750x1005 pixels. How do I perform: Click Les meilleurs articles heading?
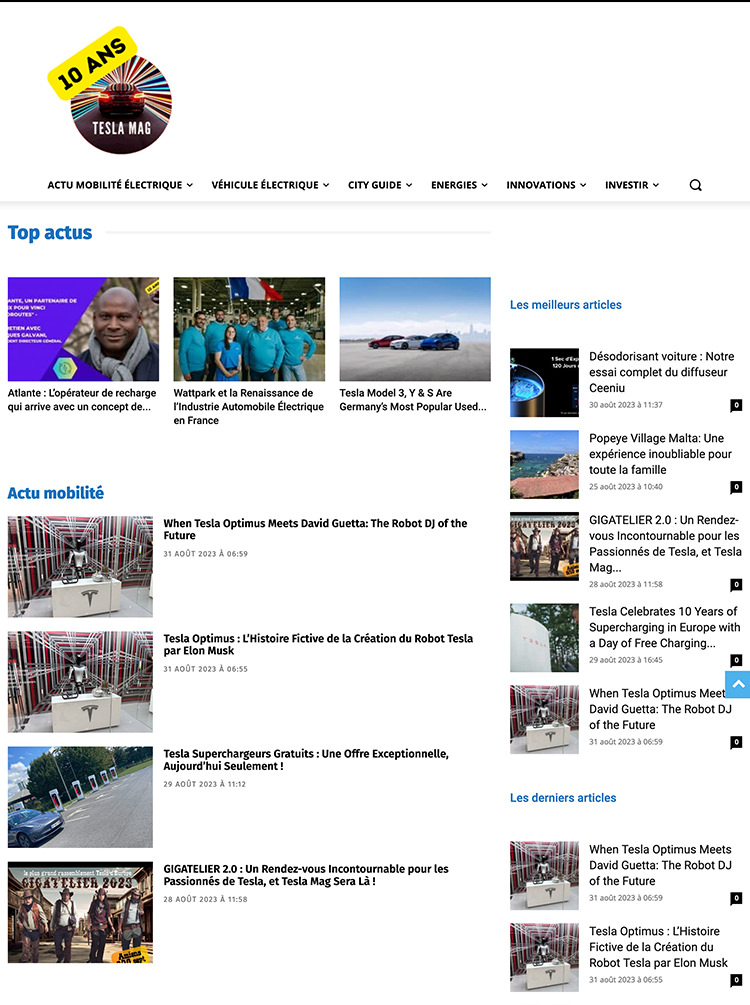tap(566, 305)
